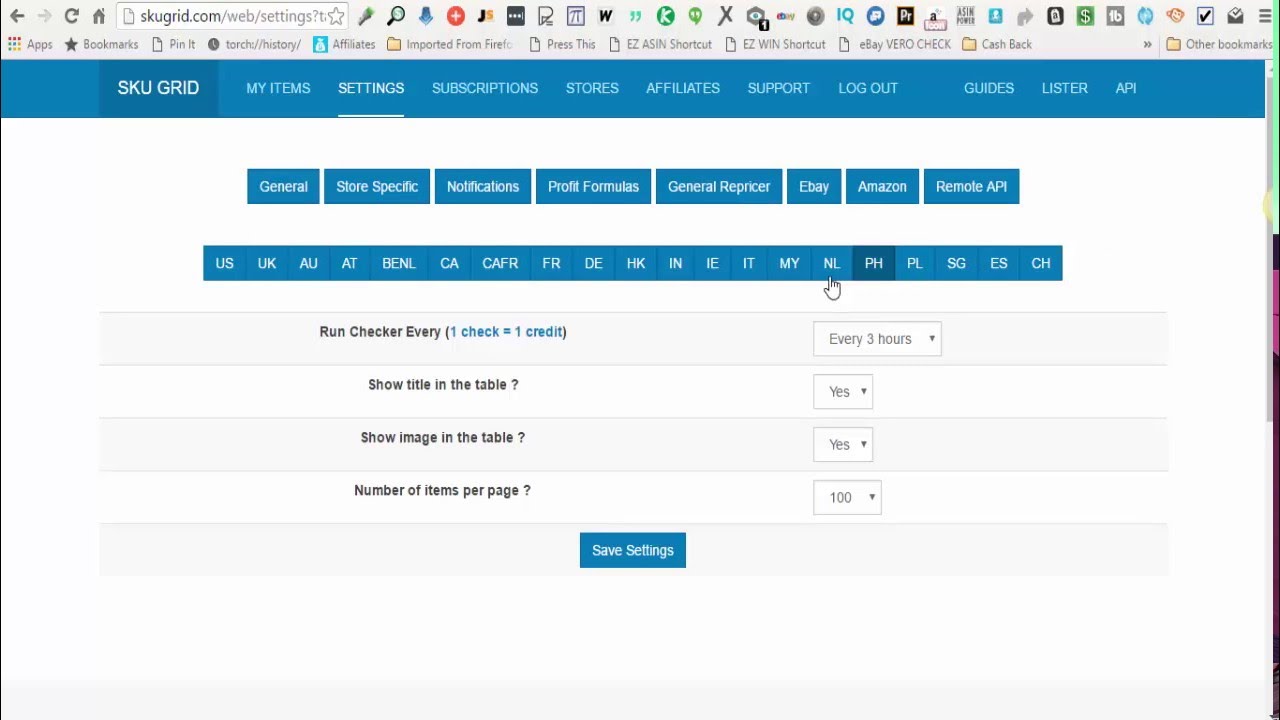The width and height of the screenshot is (1280, 720).
Task: Open the pi symbol extension icon
Action: (576, 16)
